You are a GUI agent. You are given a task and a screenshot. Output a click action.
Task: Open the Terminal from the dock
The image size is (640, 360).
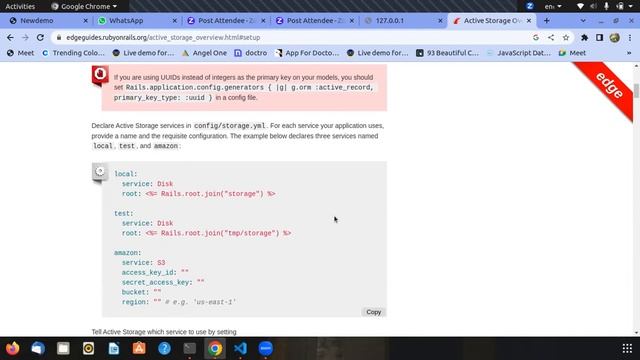pos(190,348)
